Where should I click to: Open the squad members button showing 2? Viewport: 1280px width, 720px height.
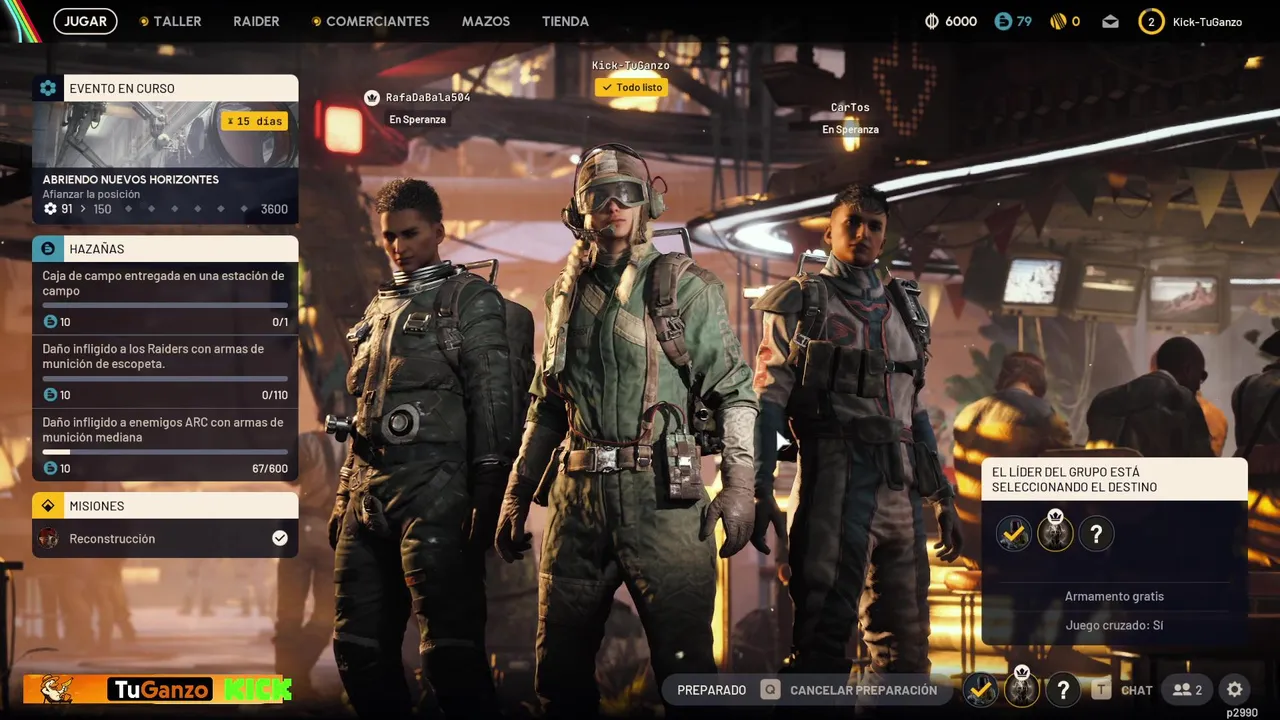pyautogui.click(x=1187, y=690)
